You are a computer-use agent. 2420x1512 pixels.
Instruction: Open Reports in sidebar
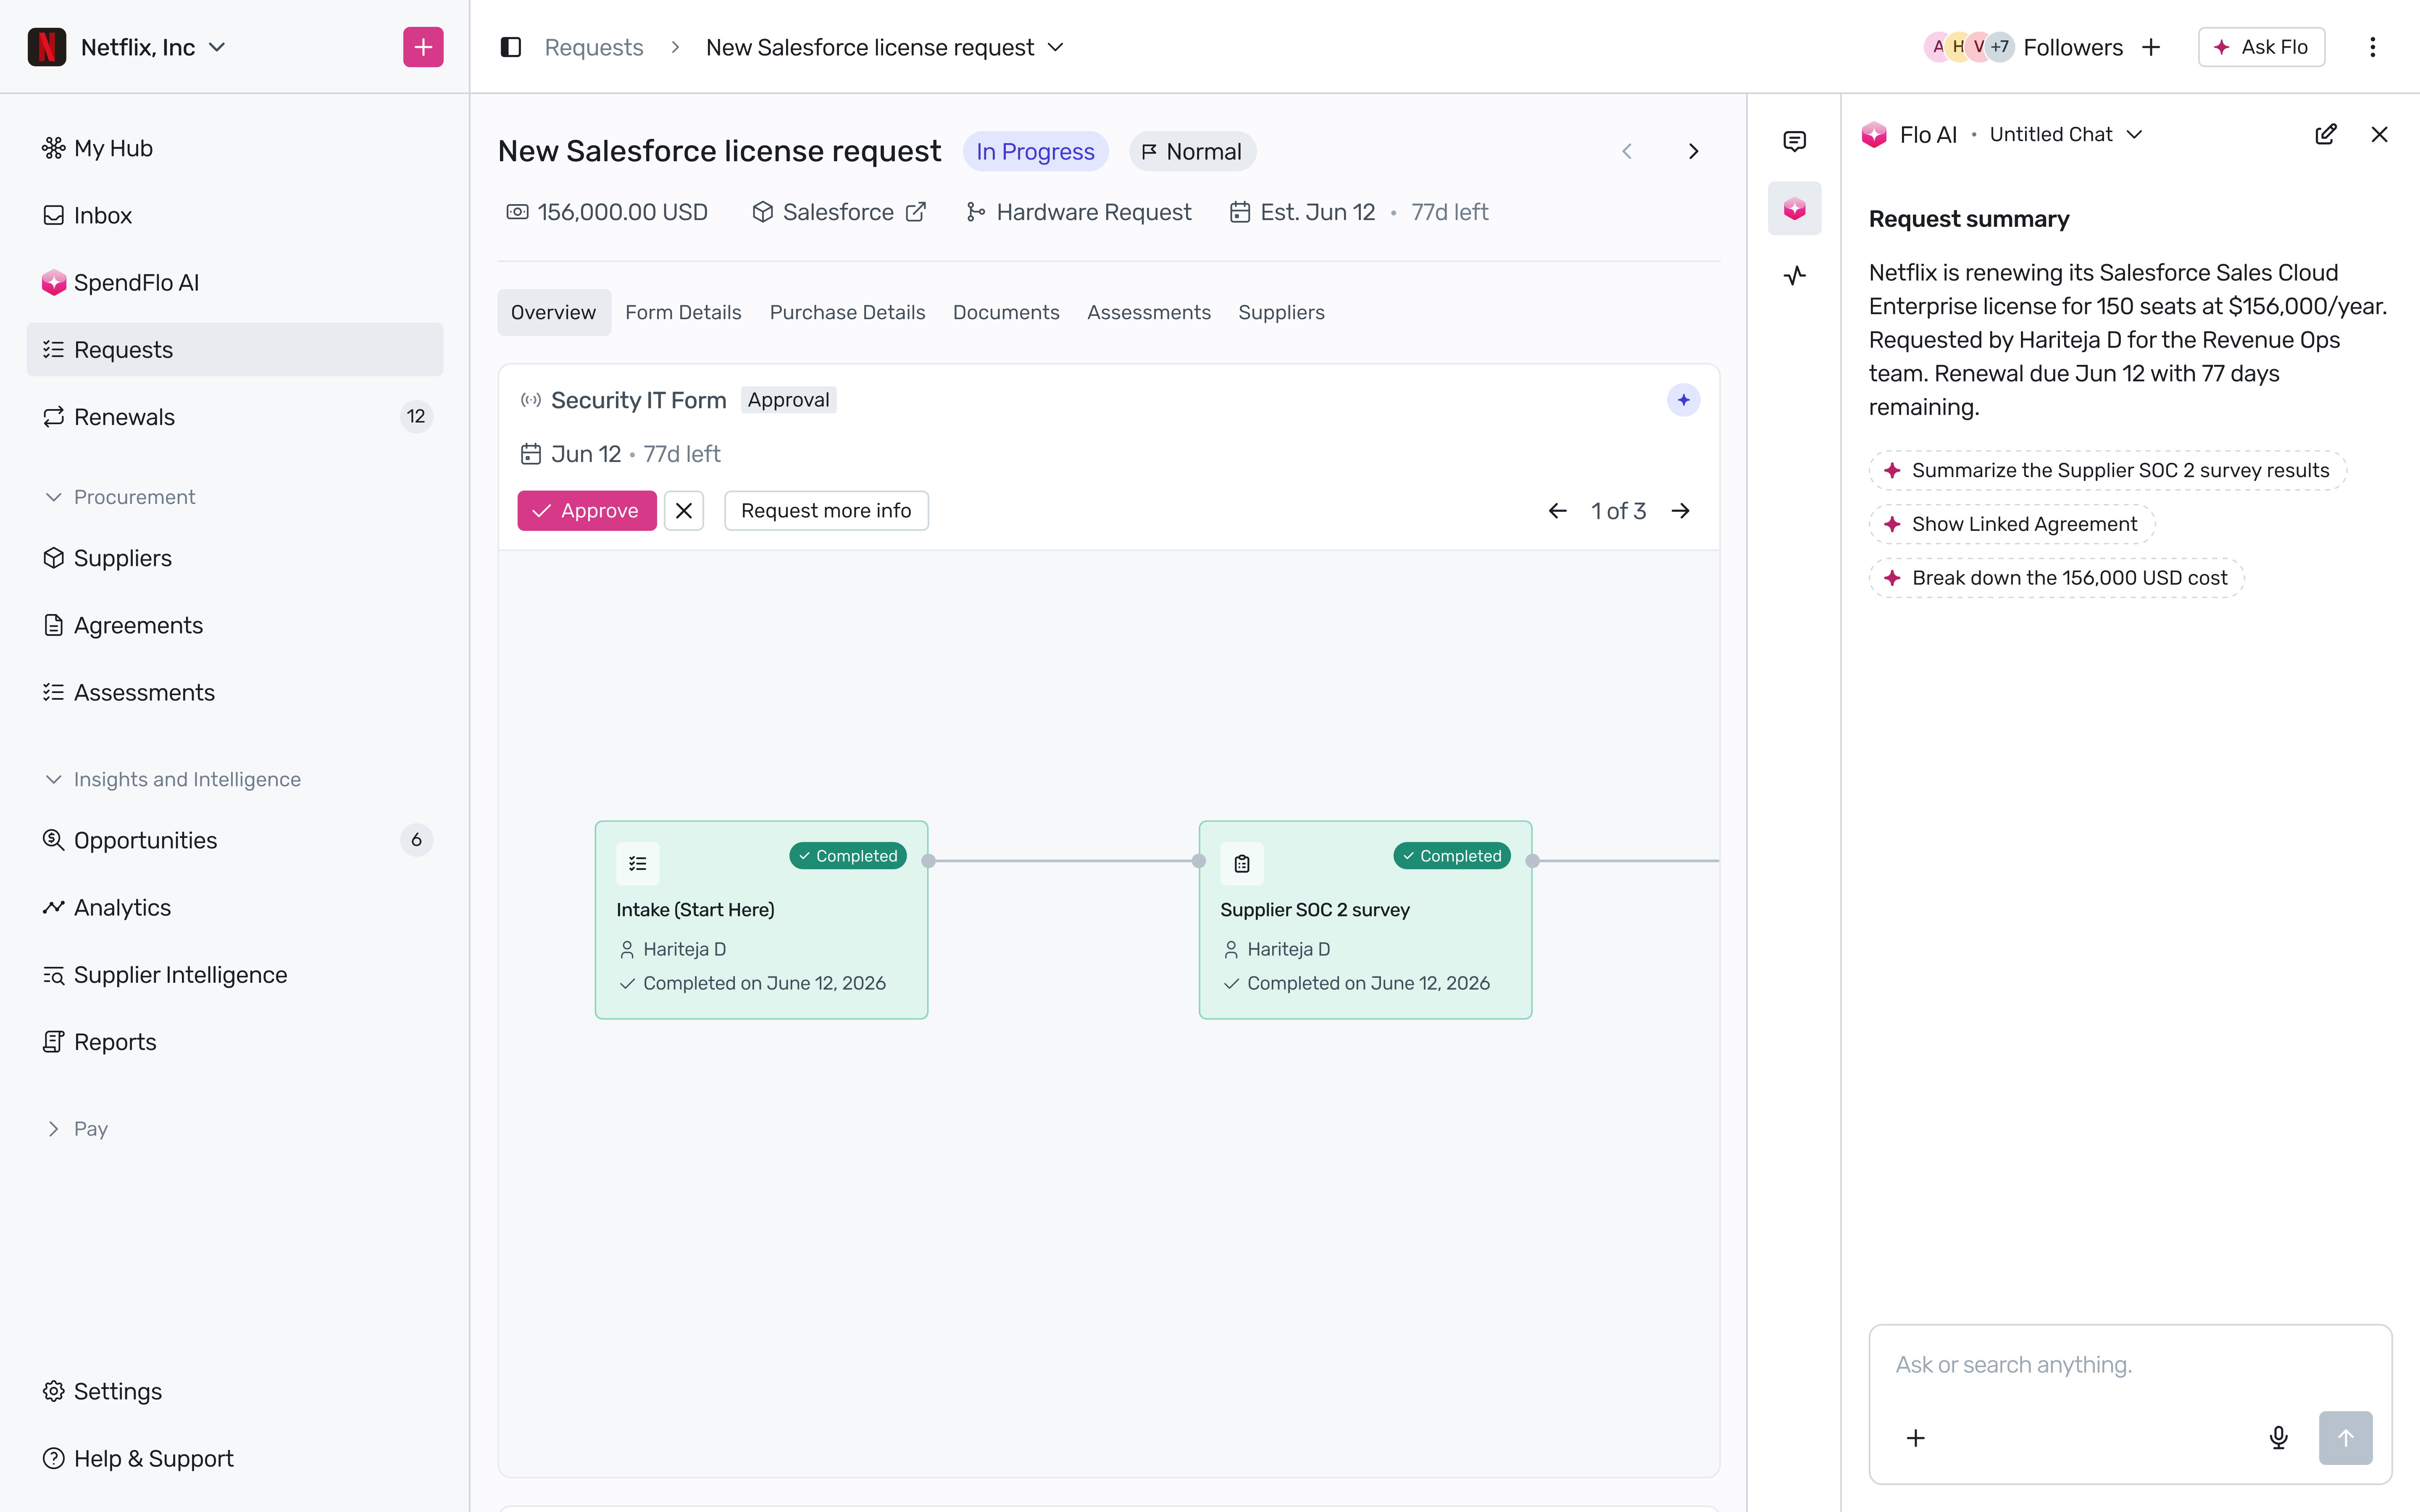pos(235,1042)
